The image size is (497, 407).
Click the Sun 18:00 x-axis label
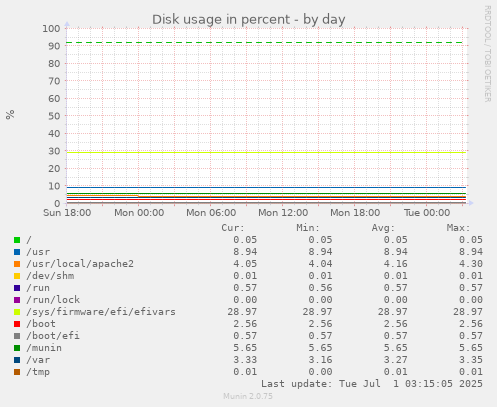coord(67,213)
